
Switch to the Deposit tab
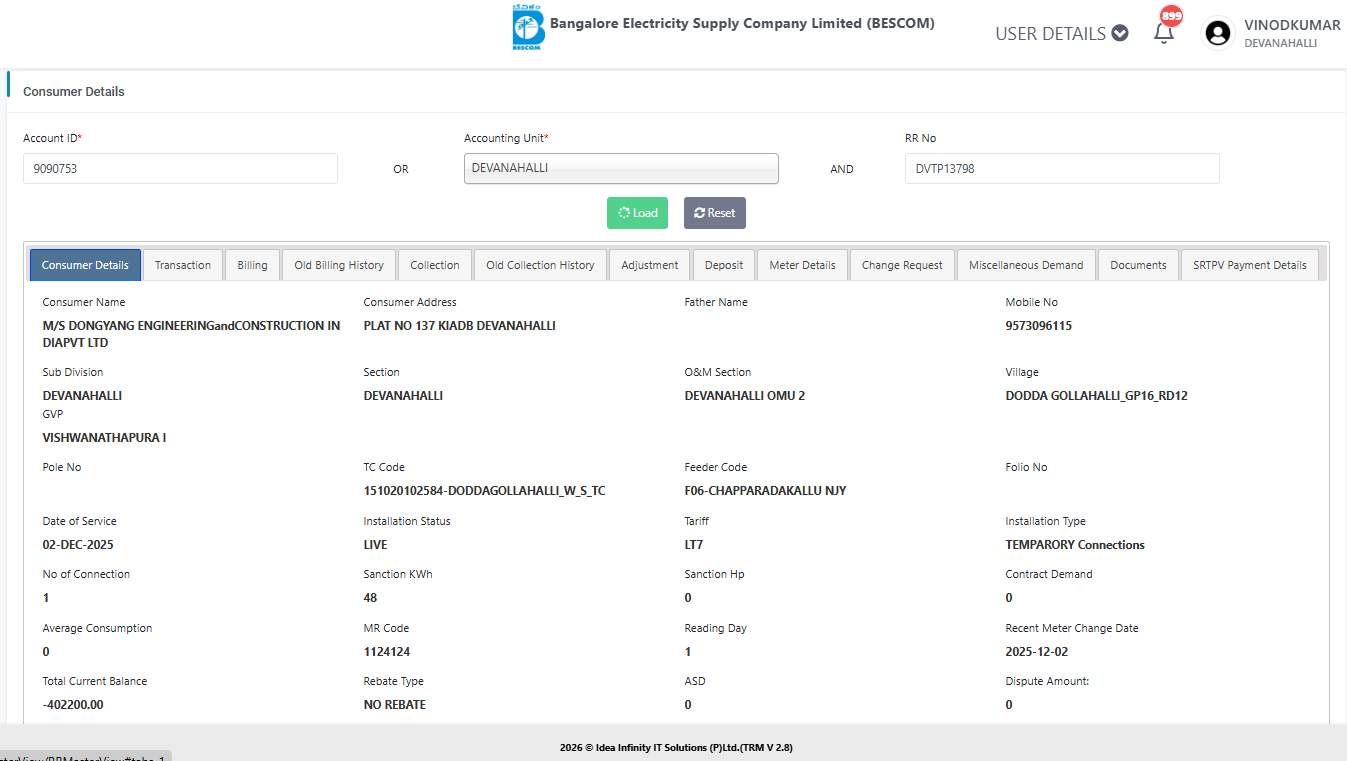(724, 265)
